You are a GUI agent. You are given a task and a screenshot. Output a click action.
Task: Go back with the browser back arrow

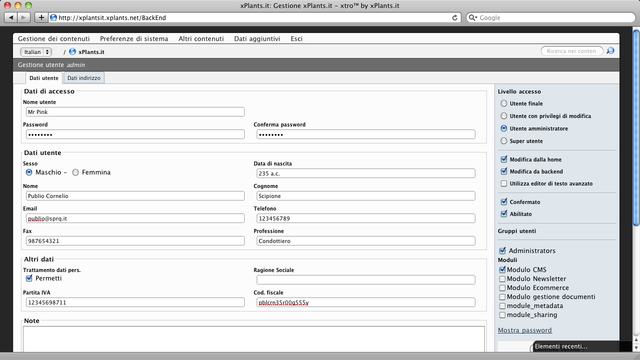click(x=11, y=18)
